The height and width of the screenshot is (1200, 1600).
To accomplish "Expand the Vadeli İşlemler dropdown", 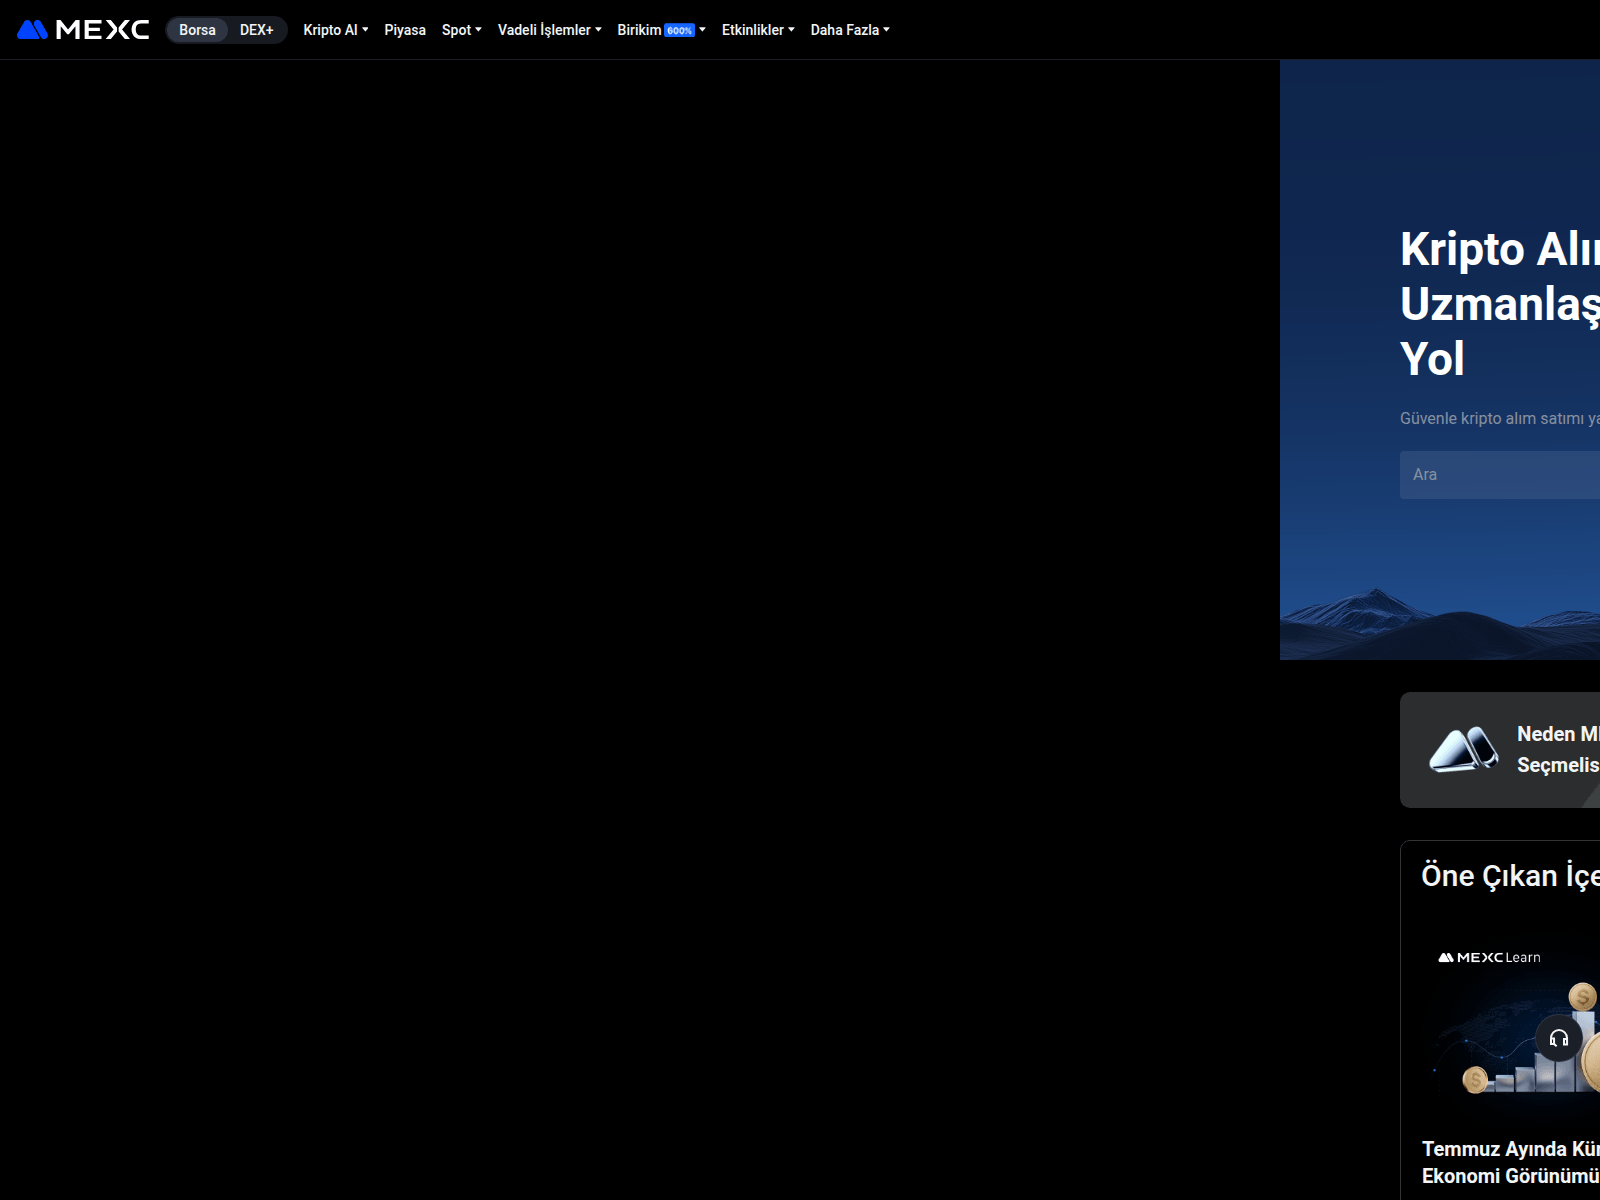I will click(x=549, y=30).
